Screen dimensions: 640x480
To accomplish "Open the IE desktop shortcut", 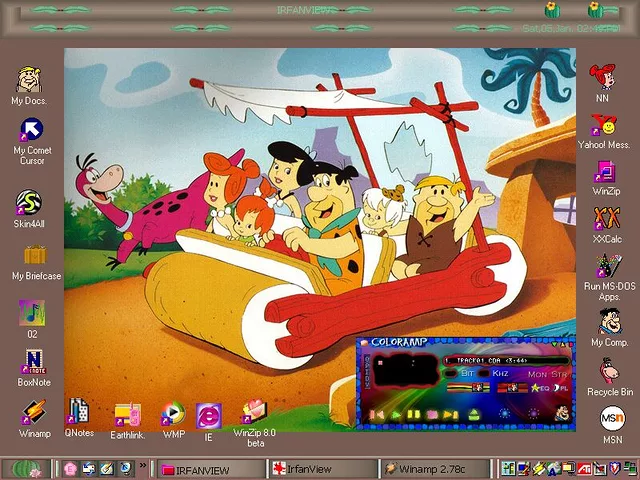I will tap(209, 422).
